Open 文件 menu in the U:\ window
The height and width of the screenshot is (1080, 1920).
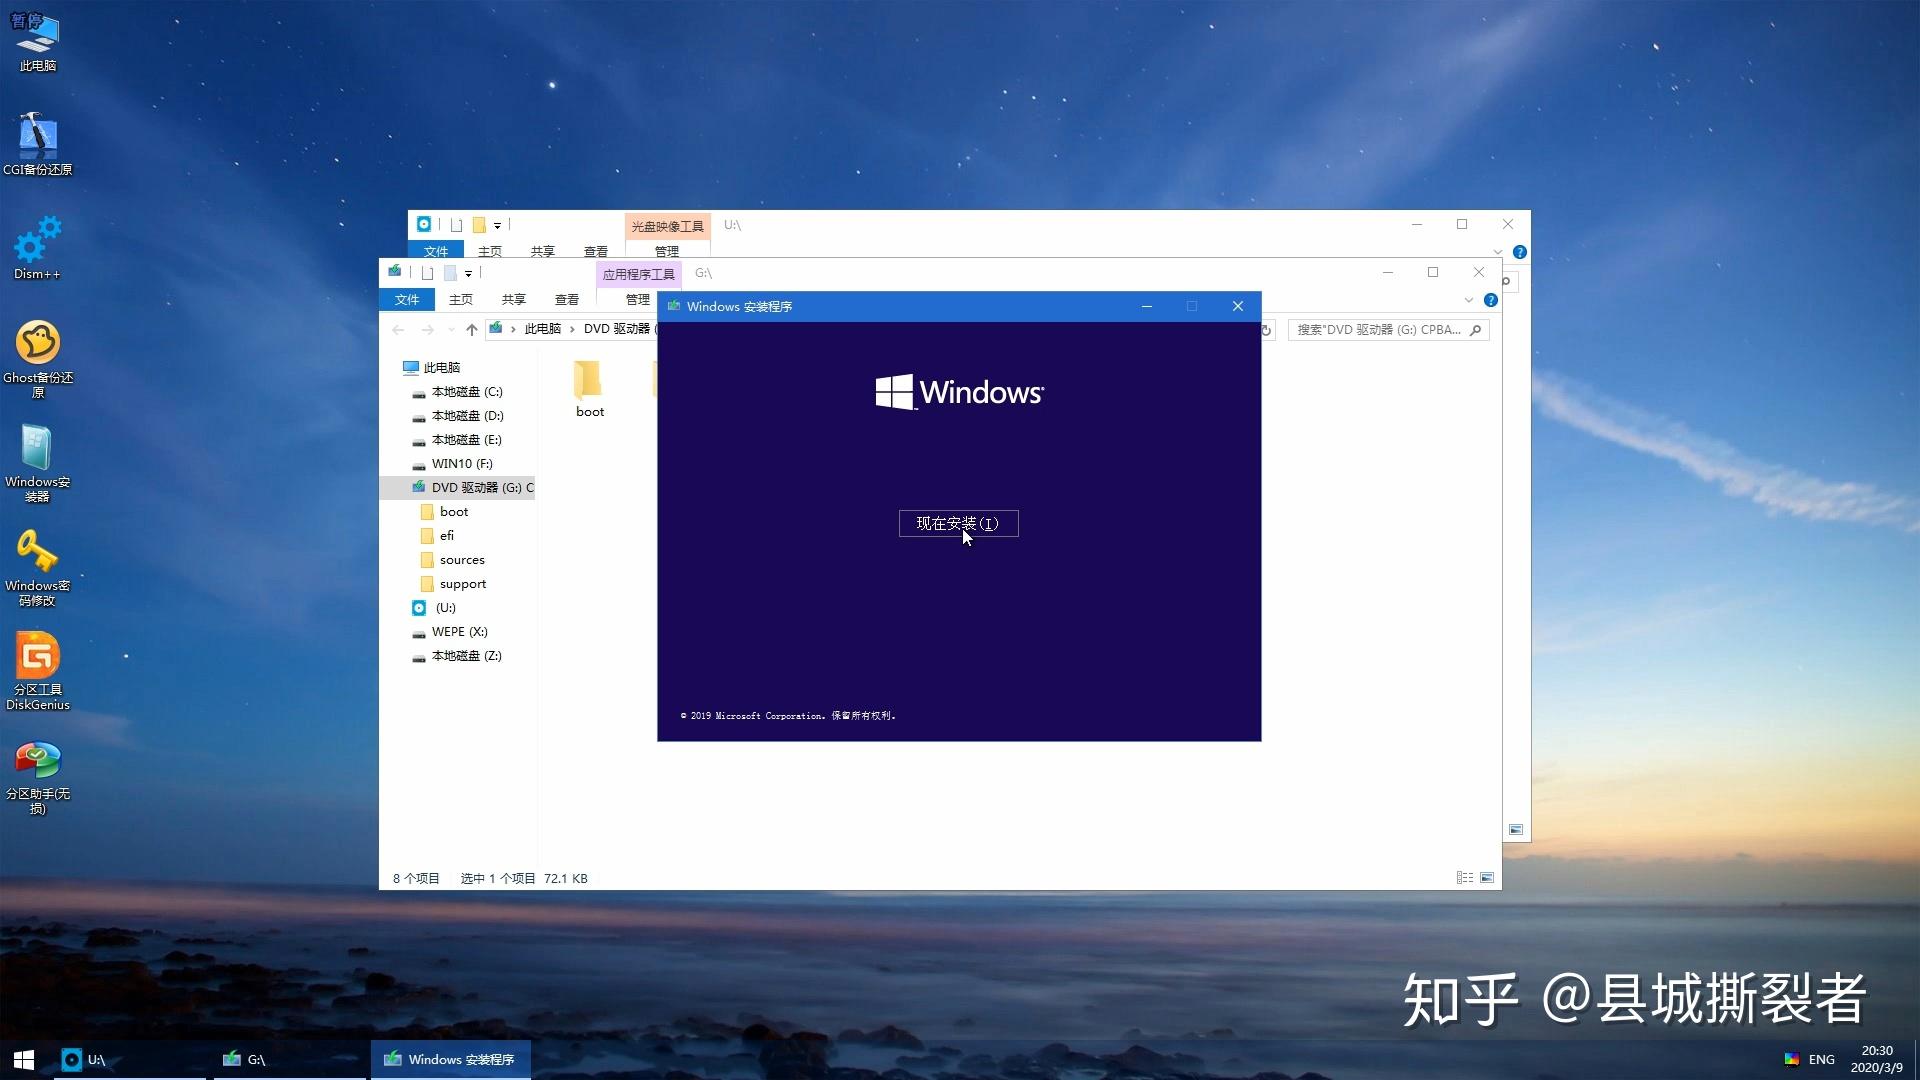pyautogui.click(x=436, y=251)
